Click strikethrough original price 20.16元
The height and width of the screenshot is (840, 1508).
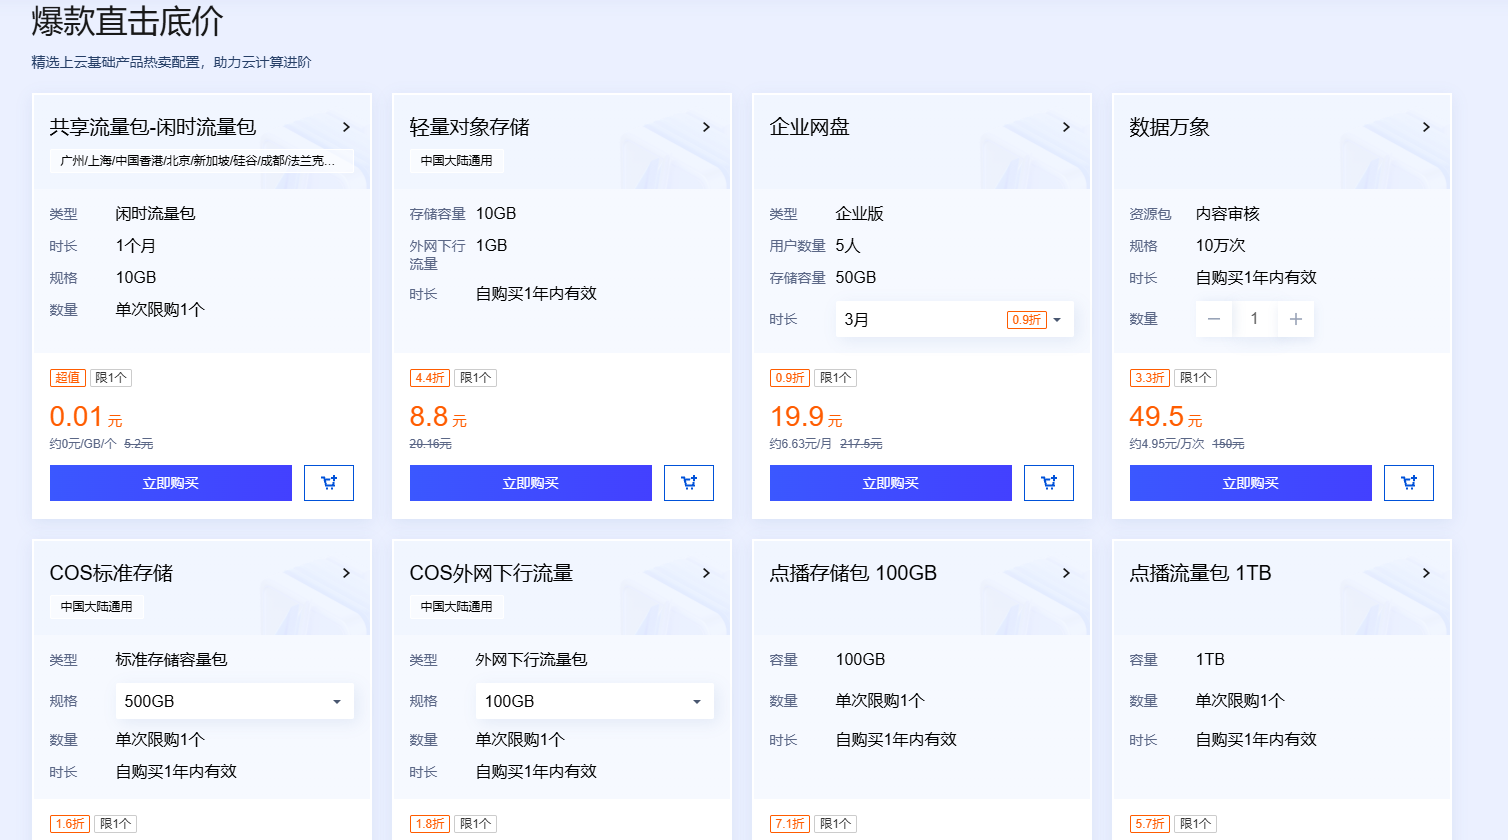point(430,444)
